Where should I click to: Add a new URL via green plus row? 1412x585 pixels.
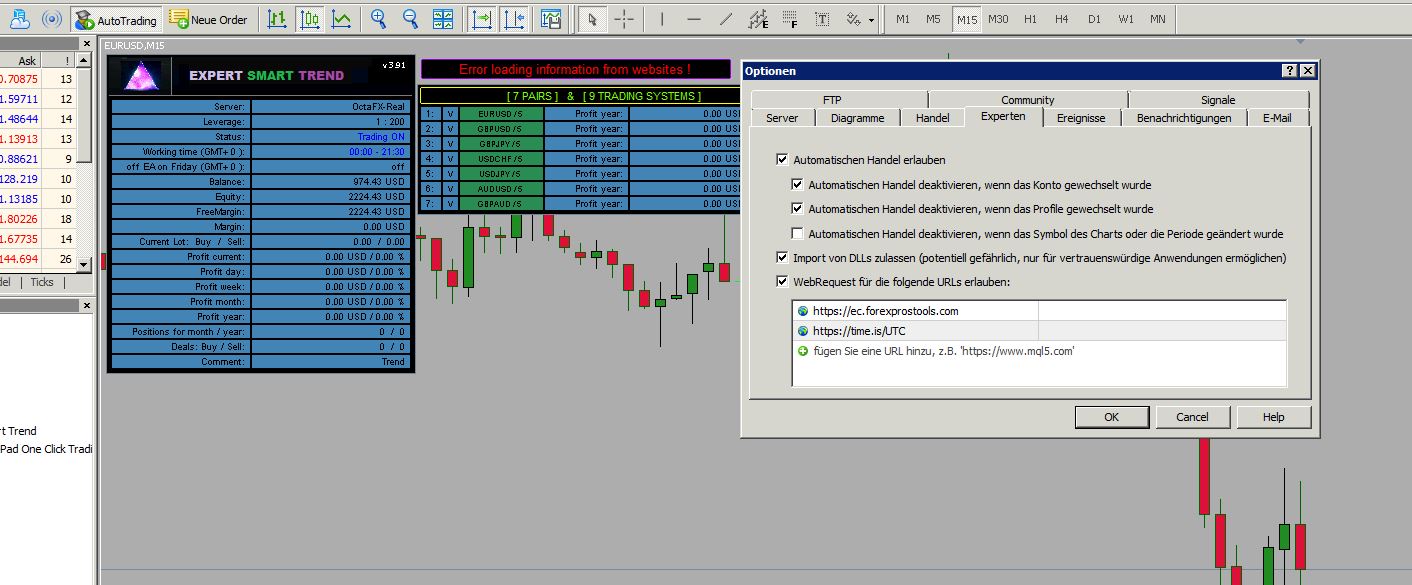tap(1039, 351)
